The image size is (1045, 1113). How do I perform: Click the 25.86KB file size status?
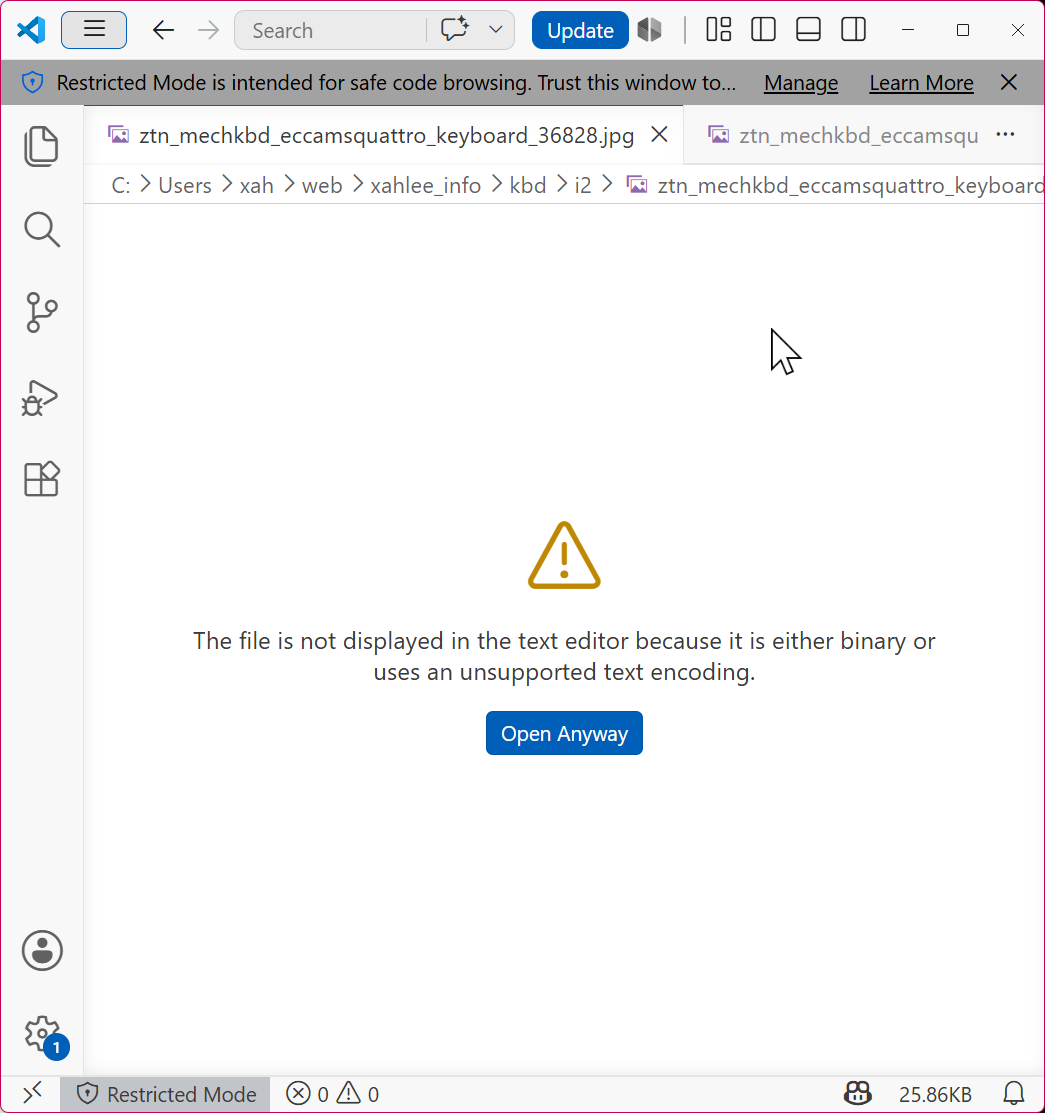click(x=935, y=1094)
